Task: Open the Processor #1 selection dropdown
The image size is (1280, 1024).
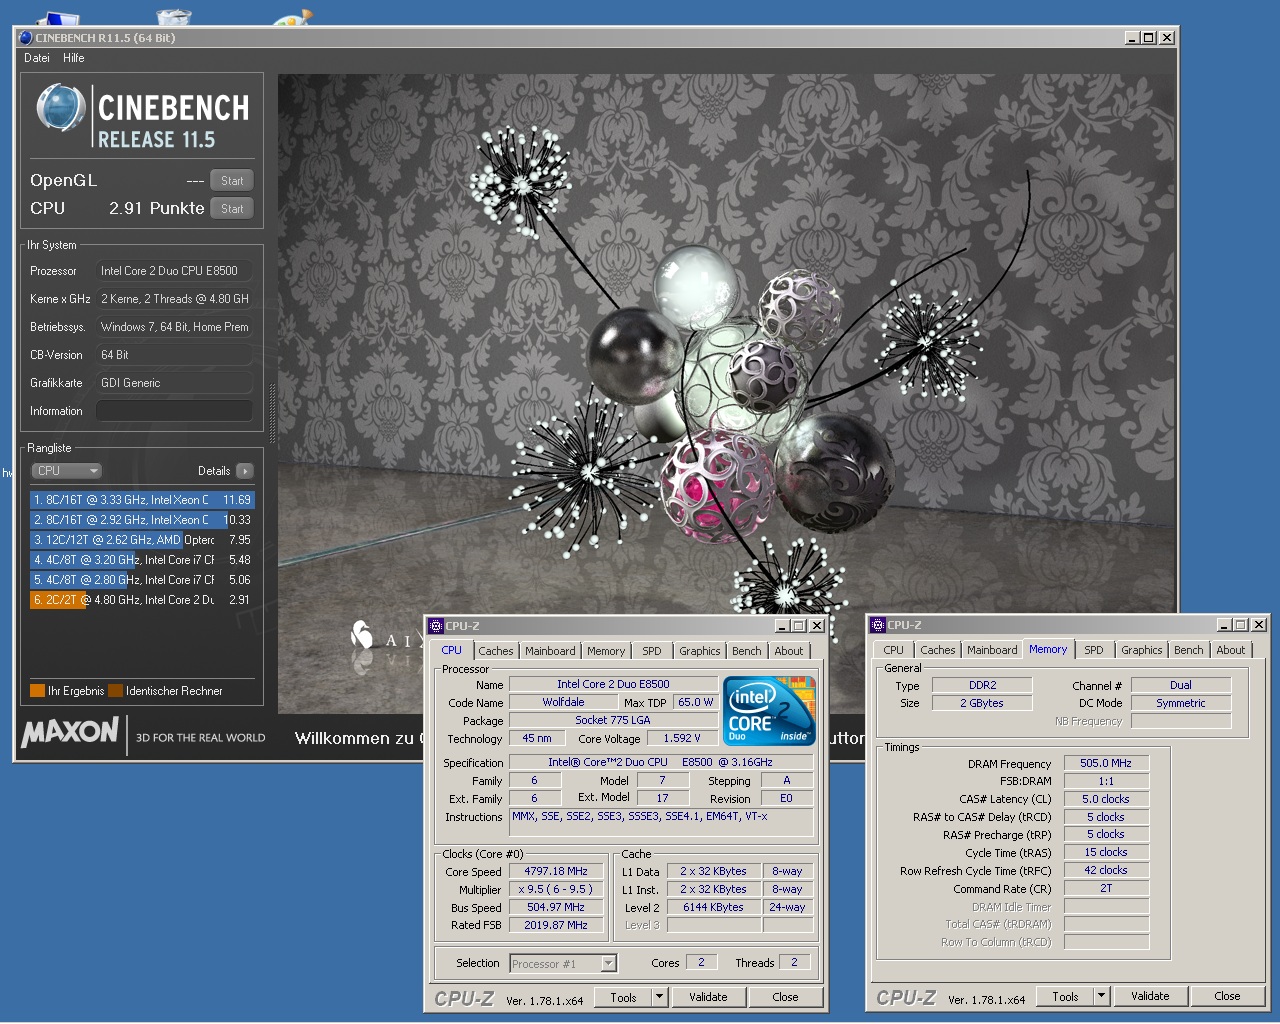Action: pos(563,964)
